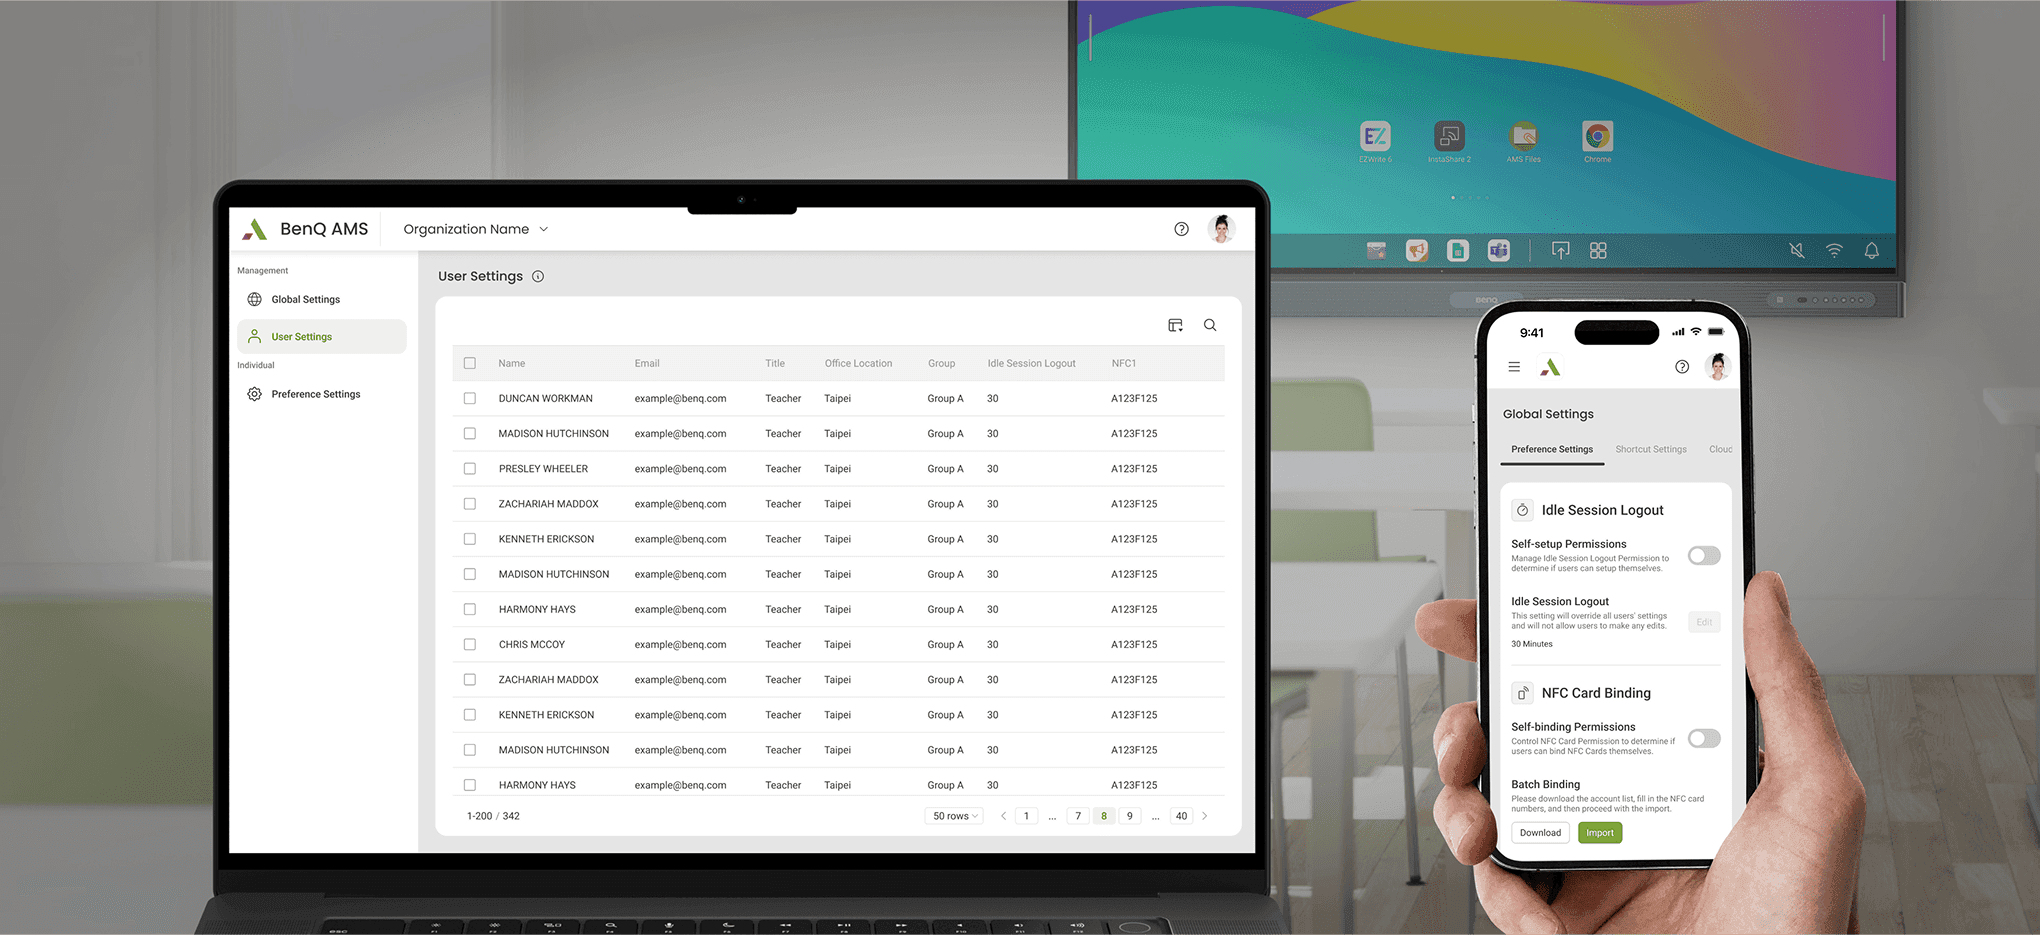Click the column display options icon

(x=1175, y=325)
